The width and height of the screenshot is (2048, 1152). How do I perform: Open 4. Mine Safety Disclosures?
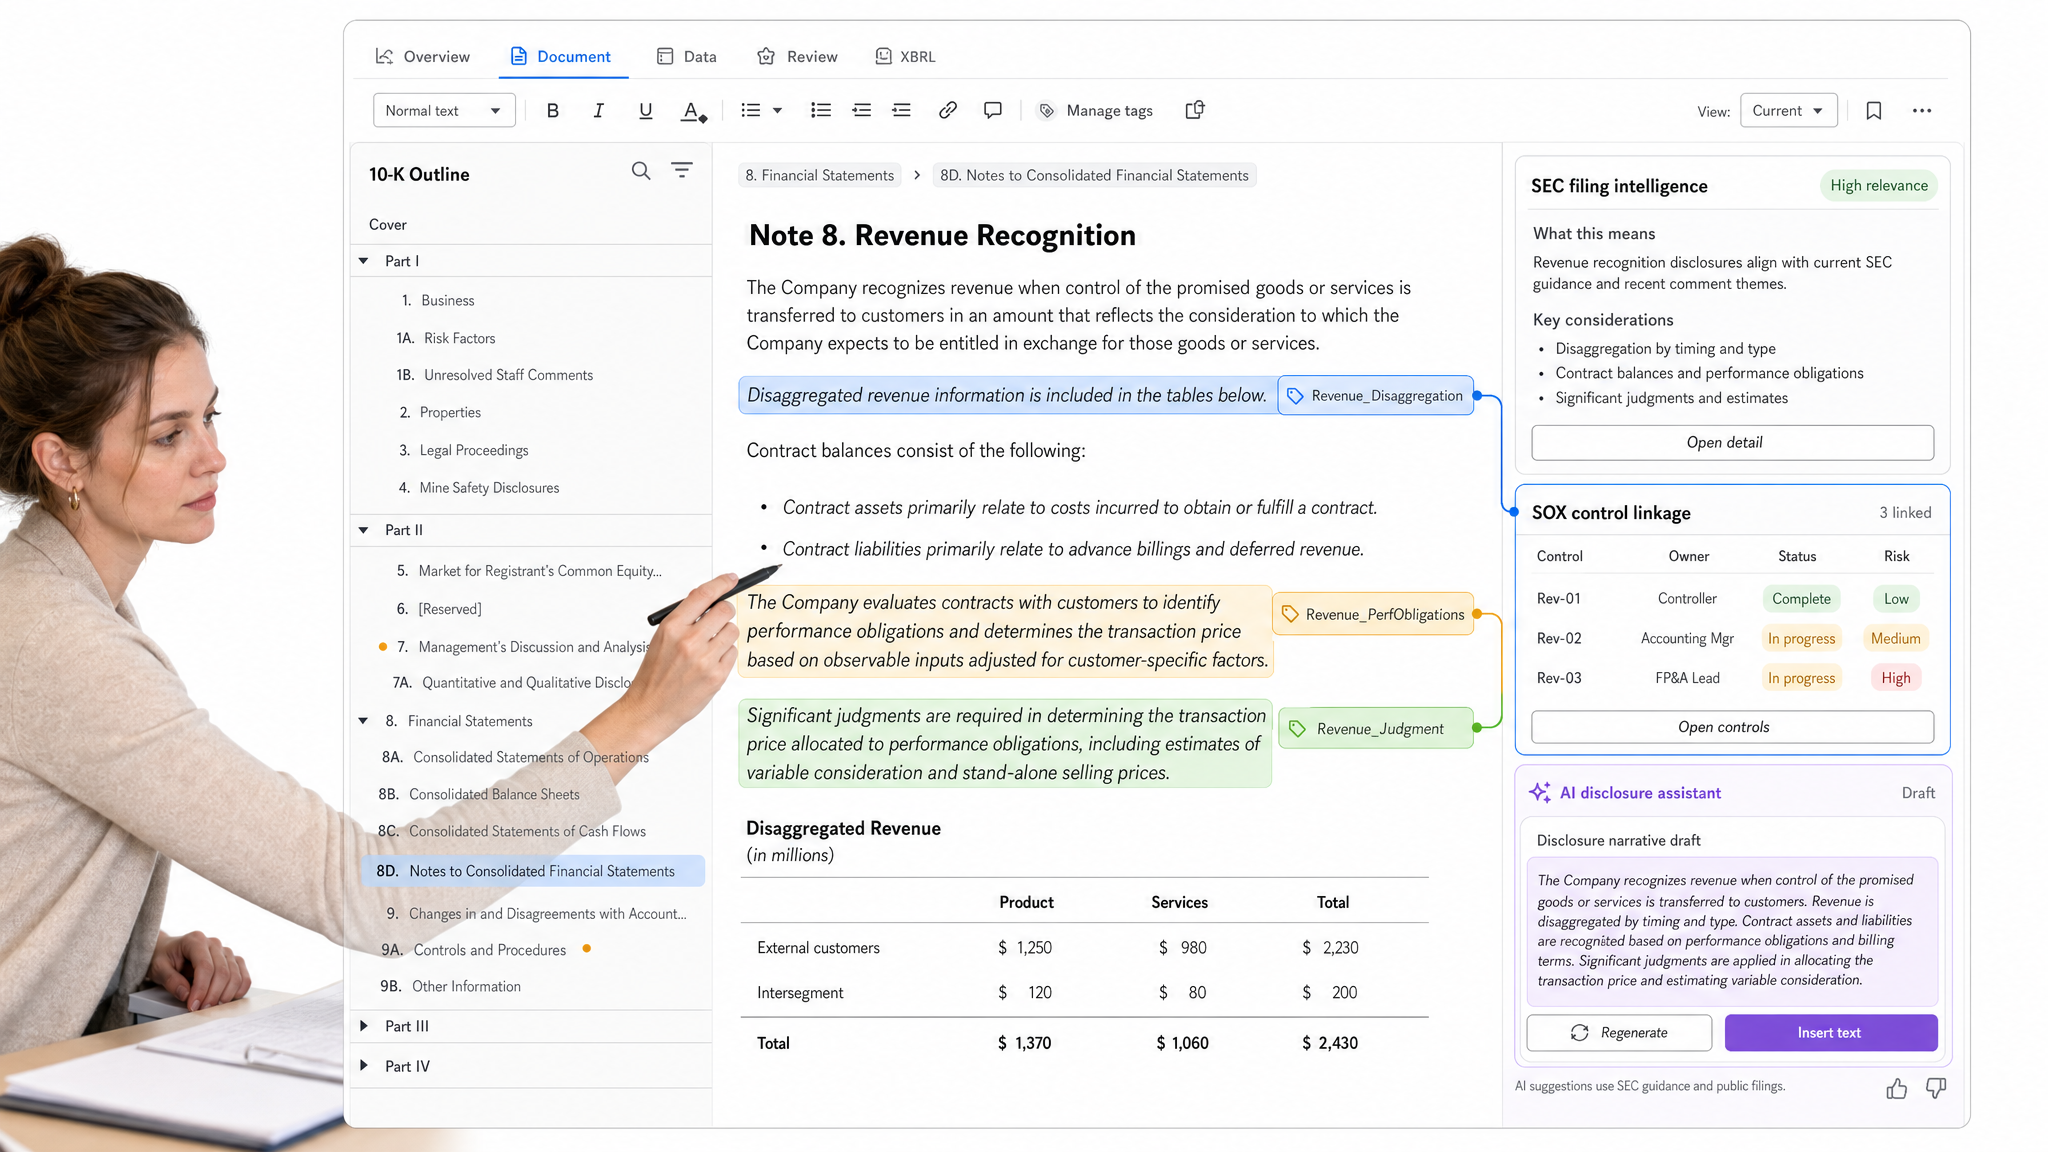click(478, 488)
